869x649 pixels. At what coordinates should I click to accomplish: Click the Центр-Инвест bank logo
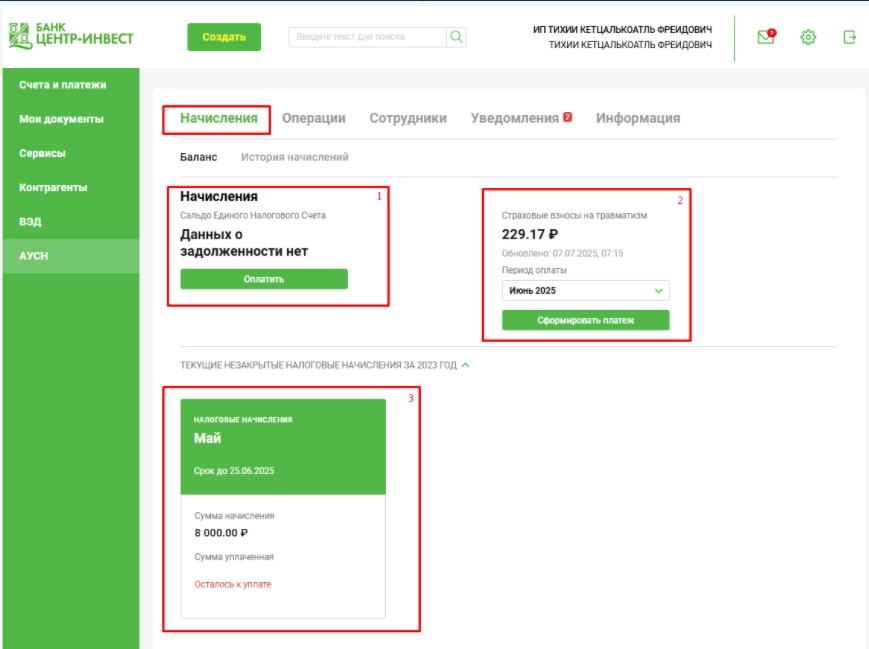pyautogui.click(x=70, y=35)
